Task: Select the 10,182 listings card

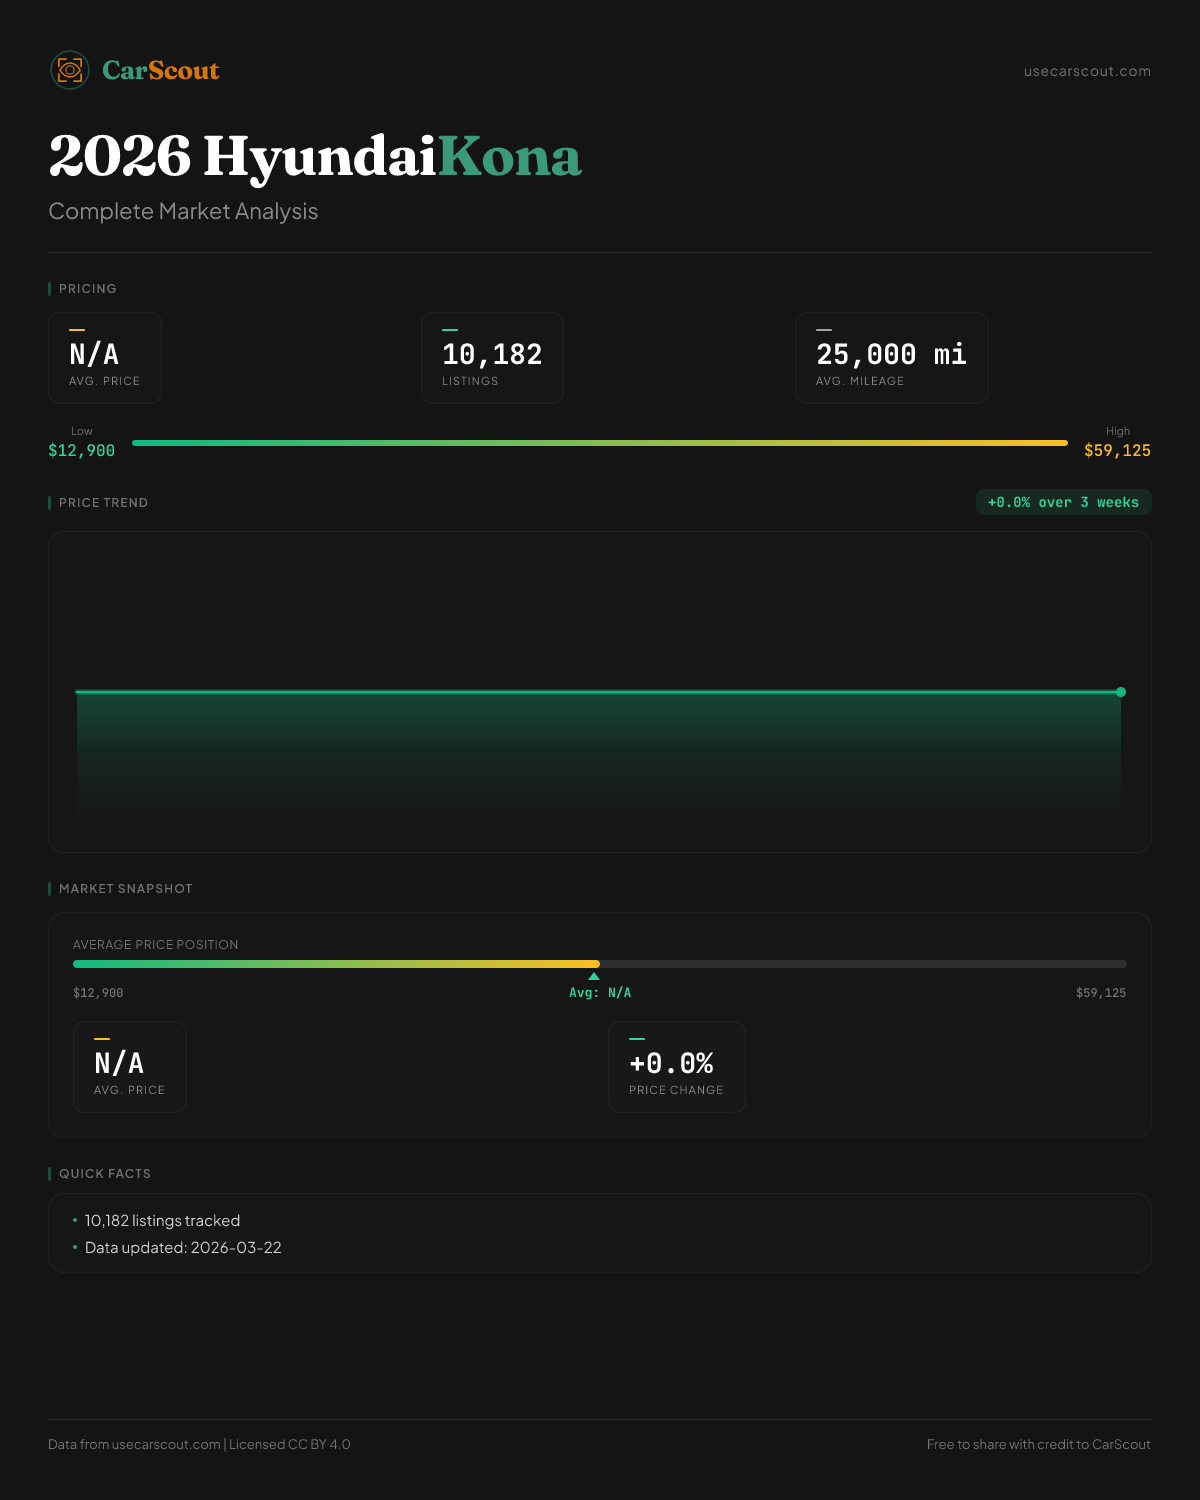Action: point(492,358)
